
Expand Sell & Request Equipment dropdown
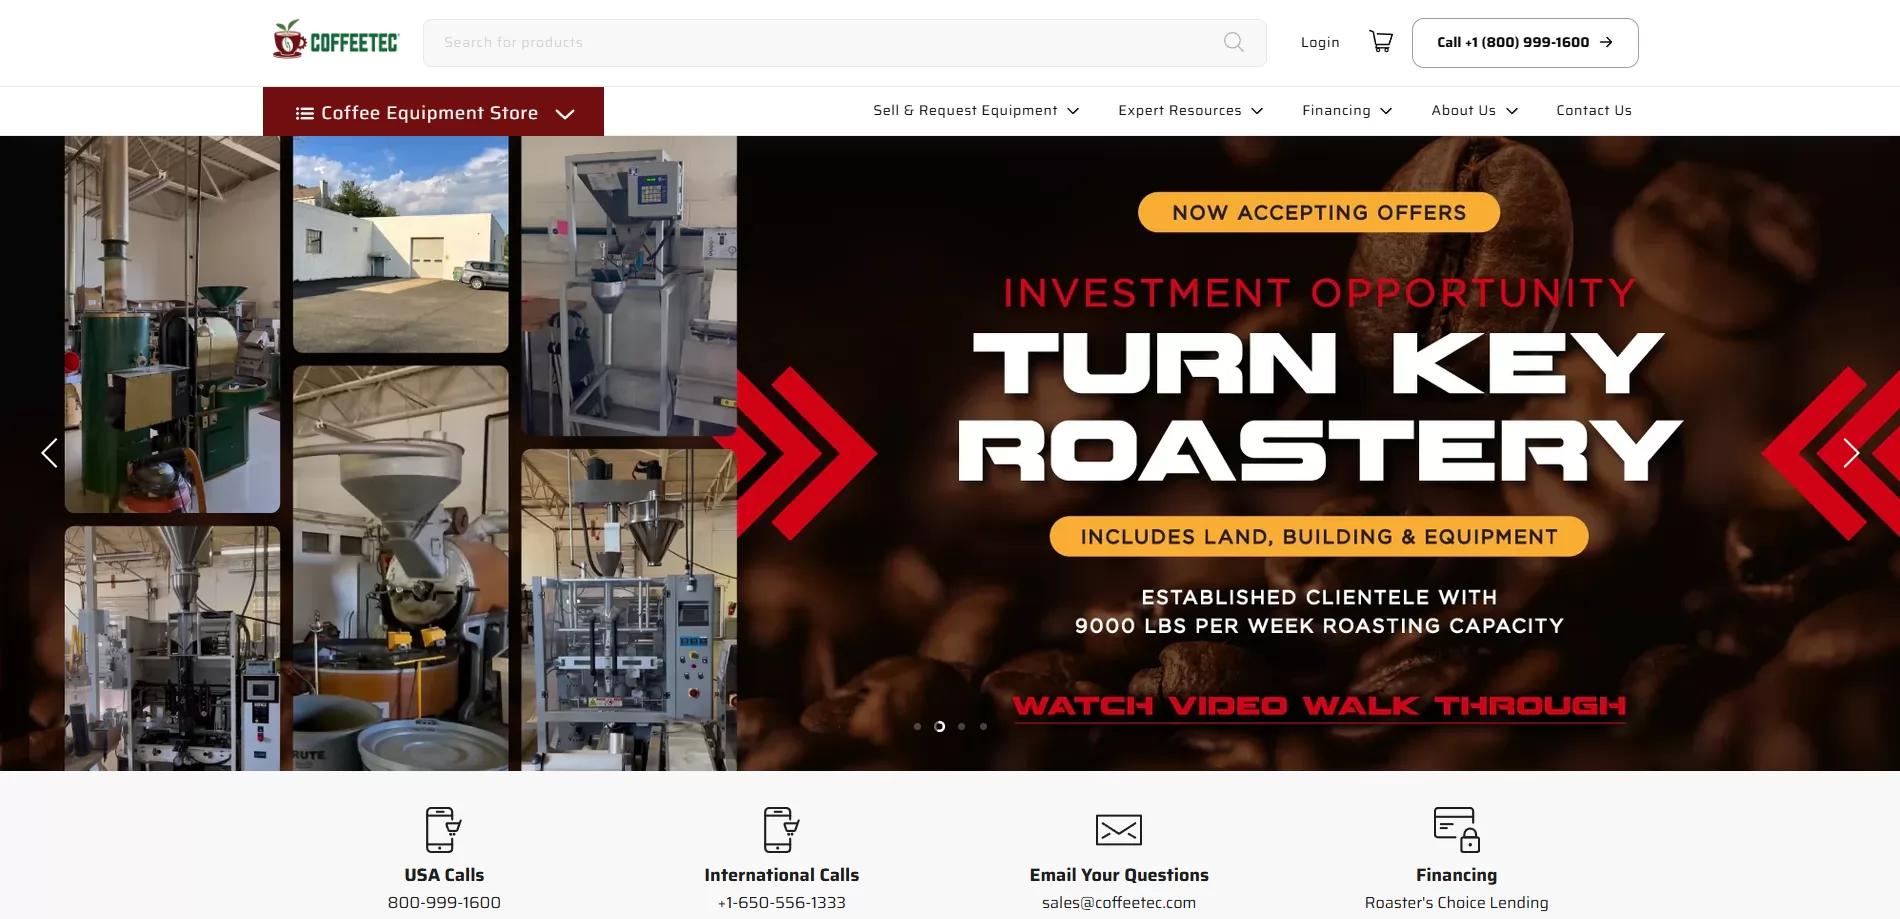(x=975, y=111)
